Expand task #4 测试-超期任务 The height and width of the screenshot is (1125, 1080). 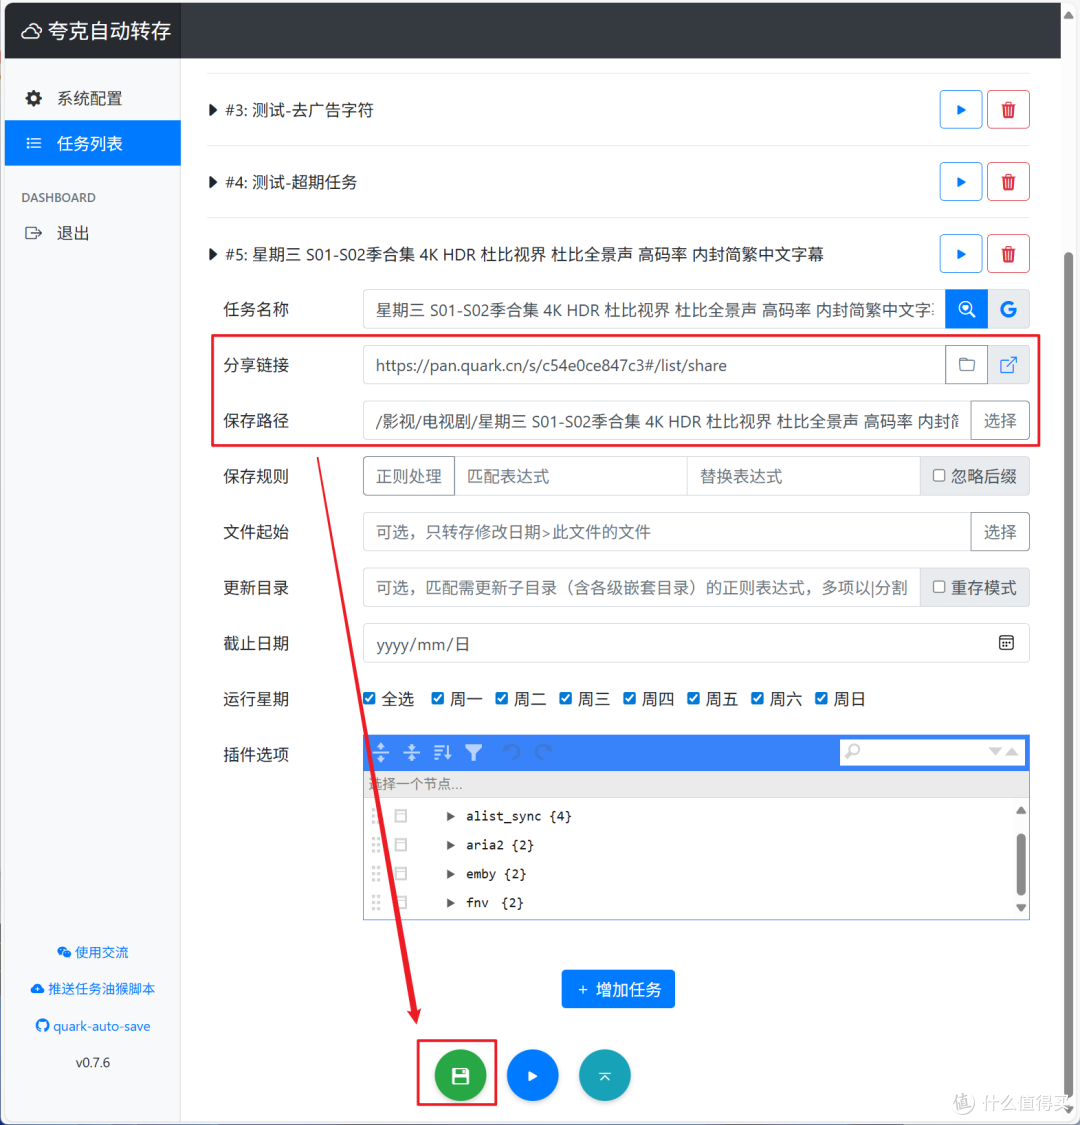[212, 182]
